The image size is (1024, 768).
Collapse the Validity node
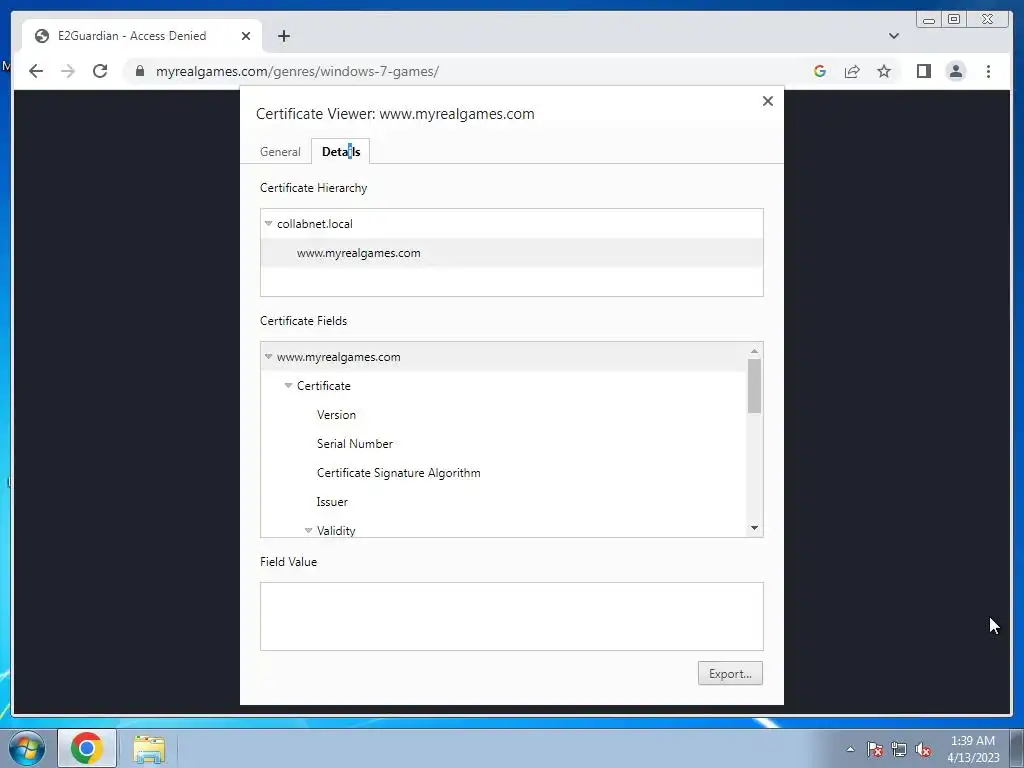click(308, 530)
